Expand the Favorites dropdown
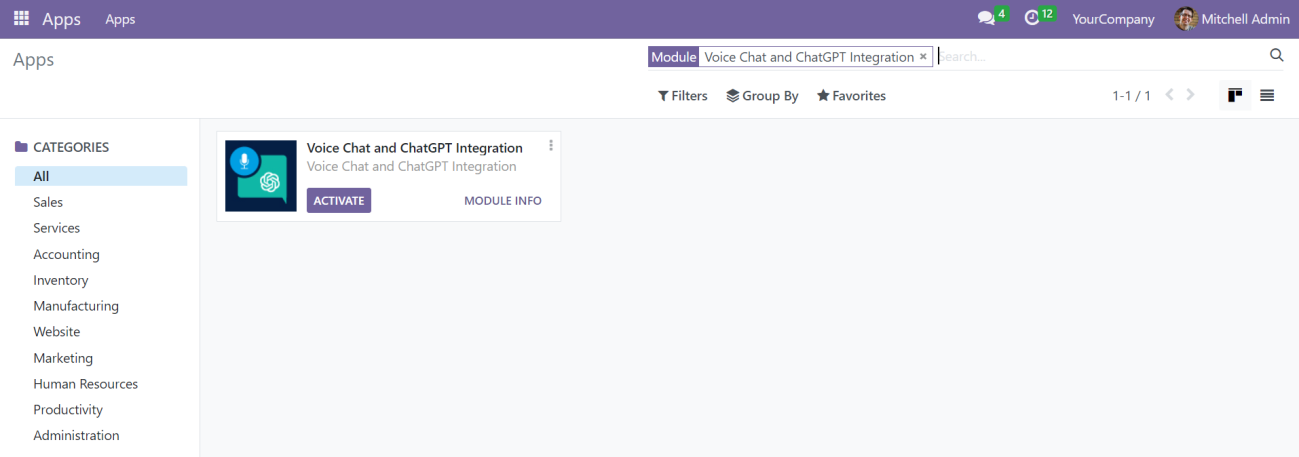The width and height of the screenshot is (1299, 457). 851,96
